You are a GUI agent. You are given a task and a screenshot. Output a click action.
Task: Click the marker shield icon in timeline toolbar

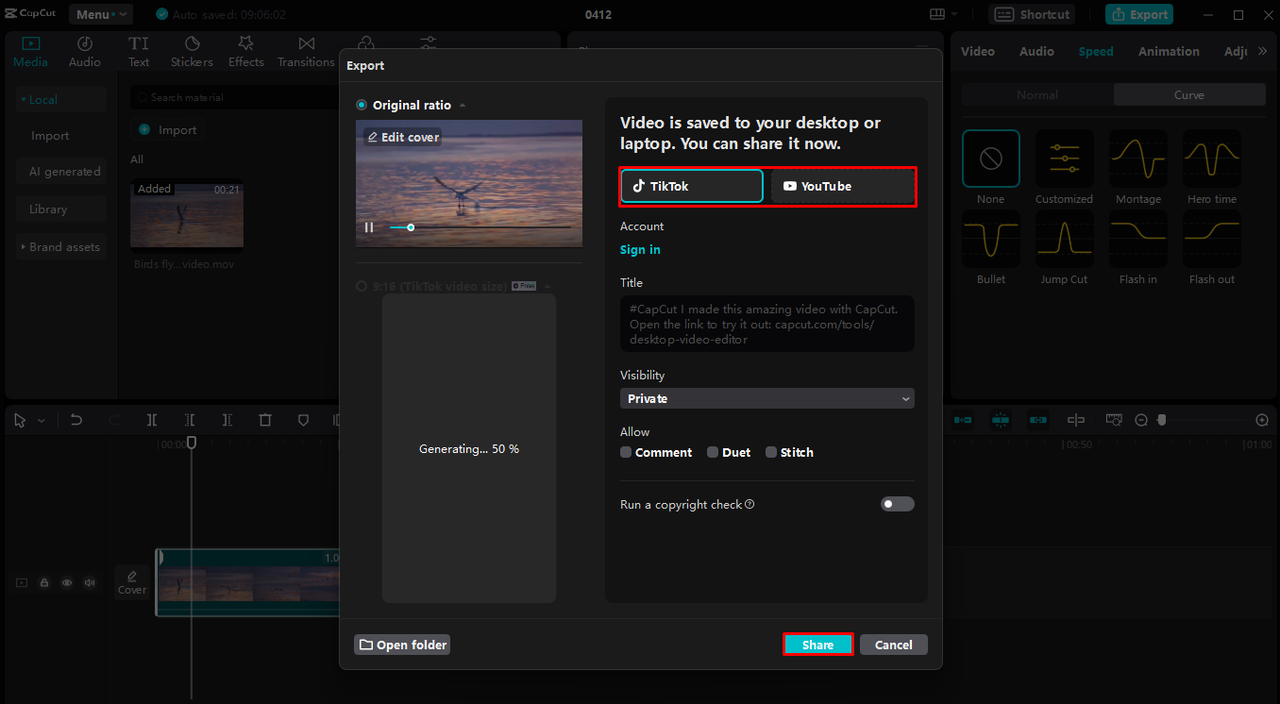pos(303,420)
